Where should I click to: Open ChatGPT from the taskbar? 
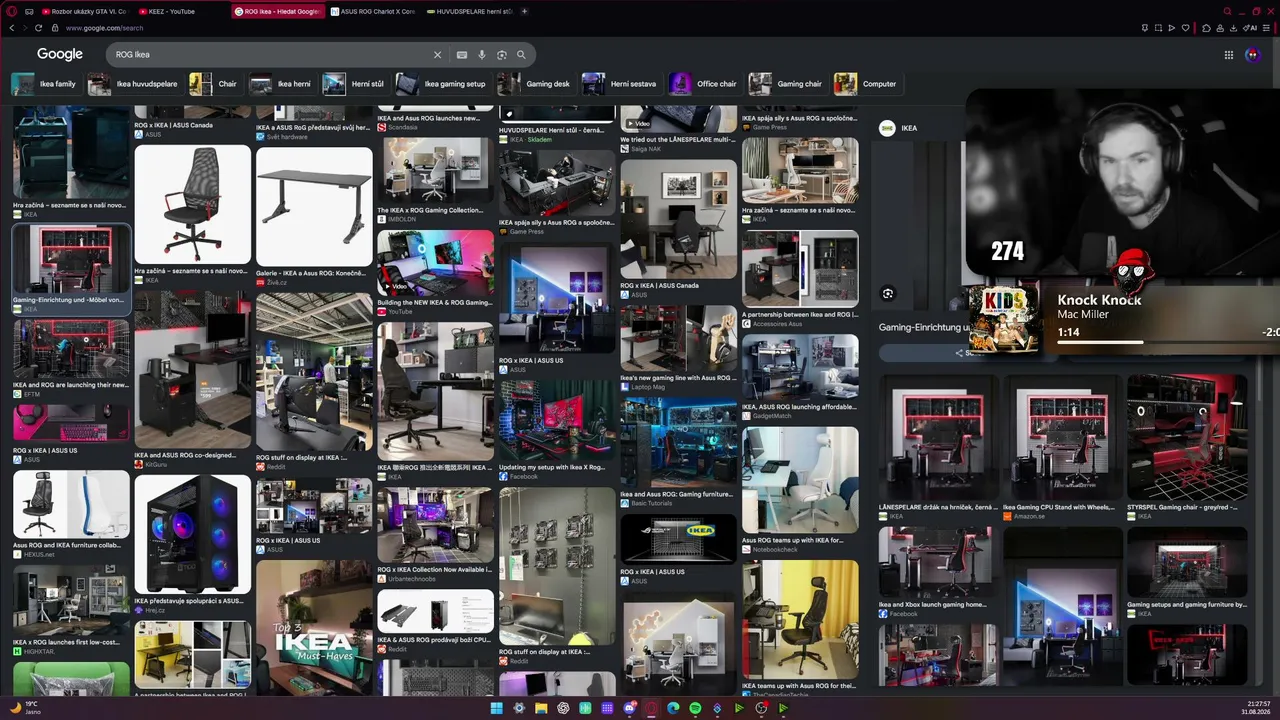[563, 708]
